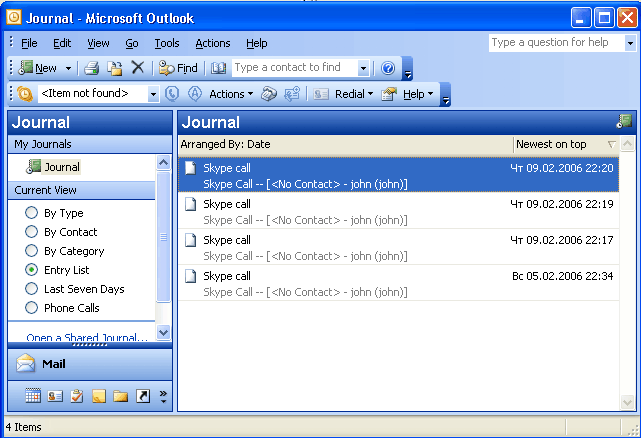Click entry list scroll down arrow
Viewport: 641px width, 438px height.
coord(627,402)
